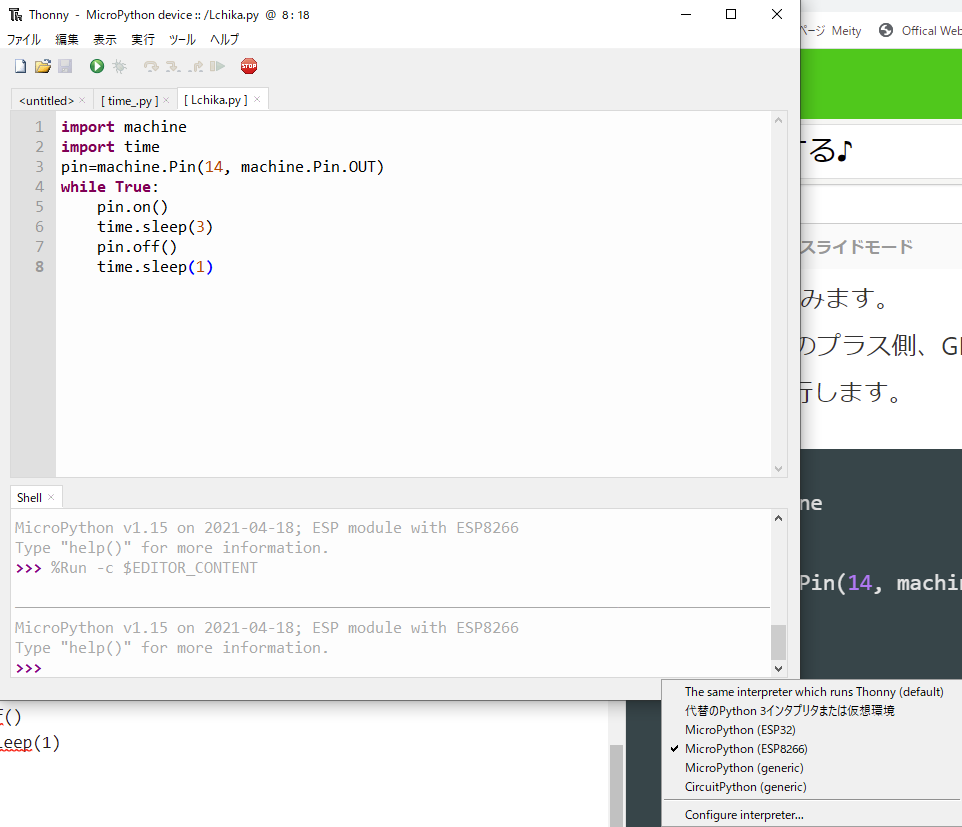This screenshot has height=827, width=962.
Task: Click line number 4 in the gutter
Action: click(39, 187)
